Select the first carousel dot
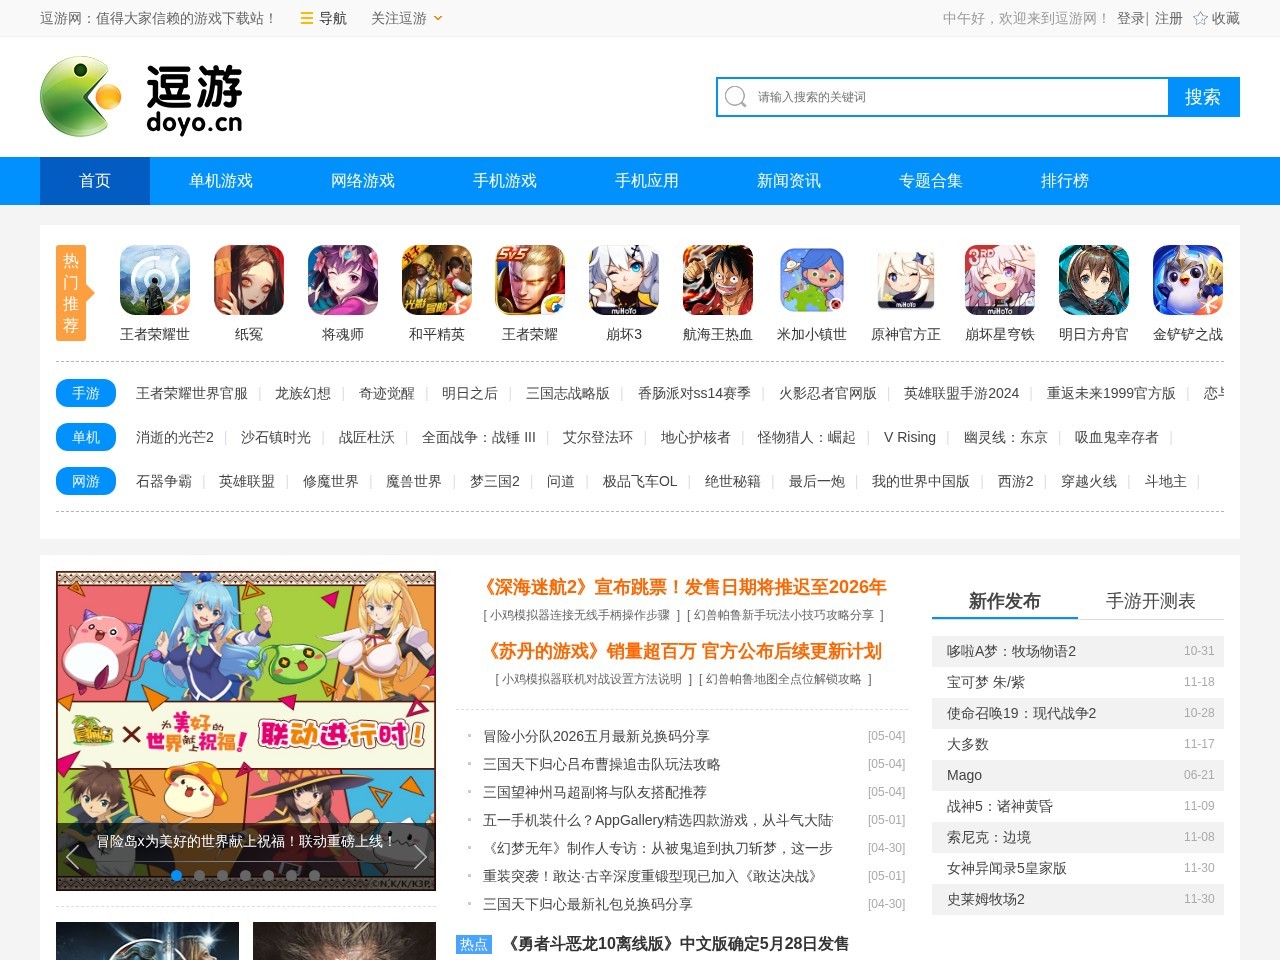The height and width of the screenshot is (960, 1280). click(x=177, y=875)
